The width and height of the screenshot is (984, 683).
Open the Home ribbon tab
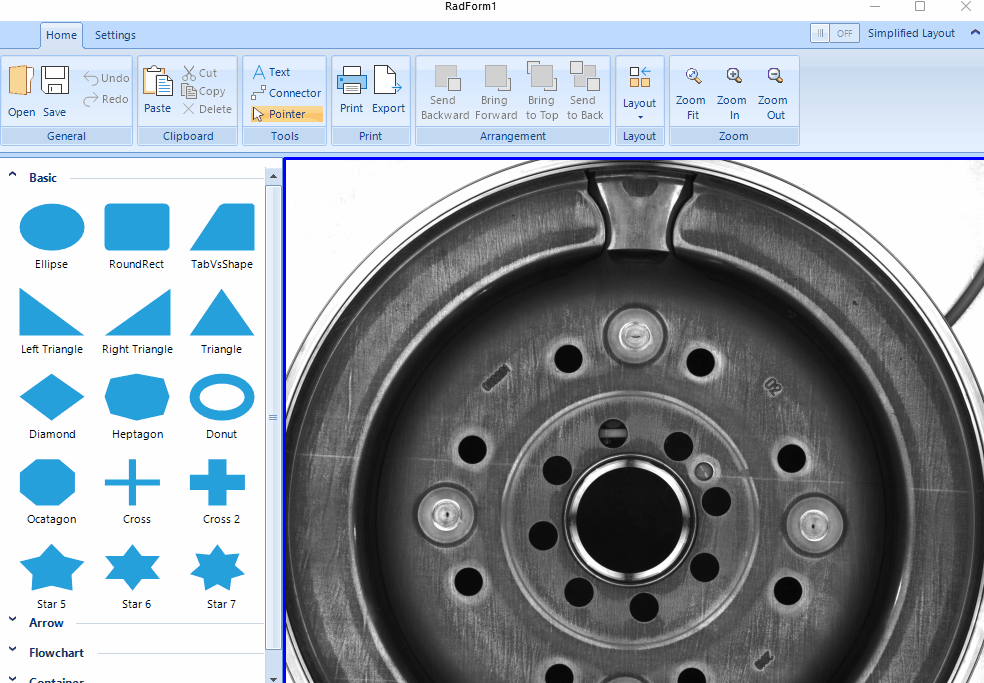click(x=61, y=35)
